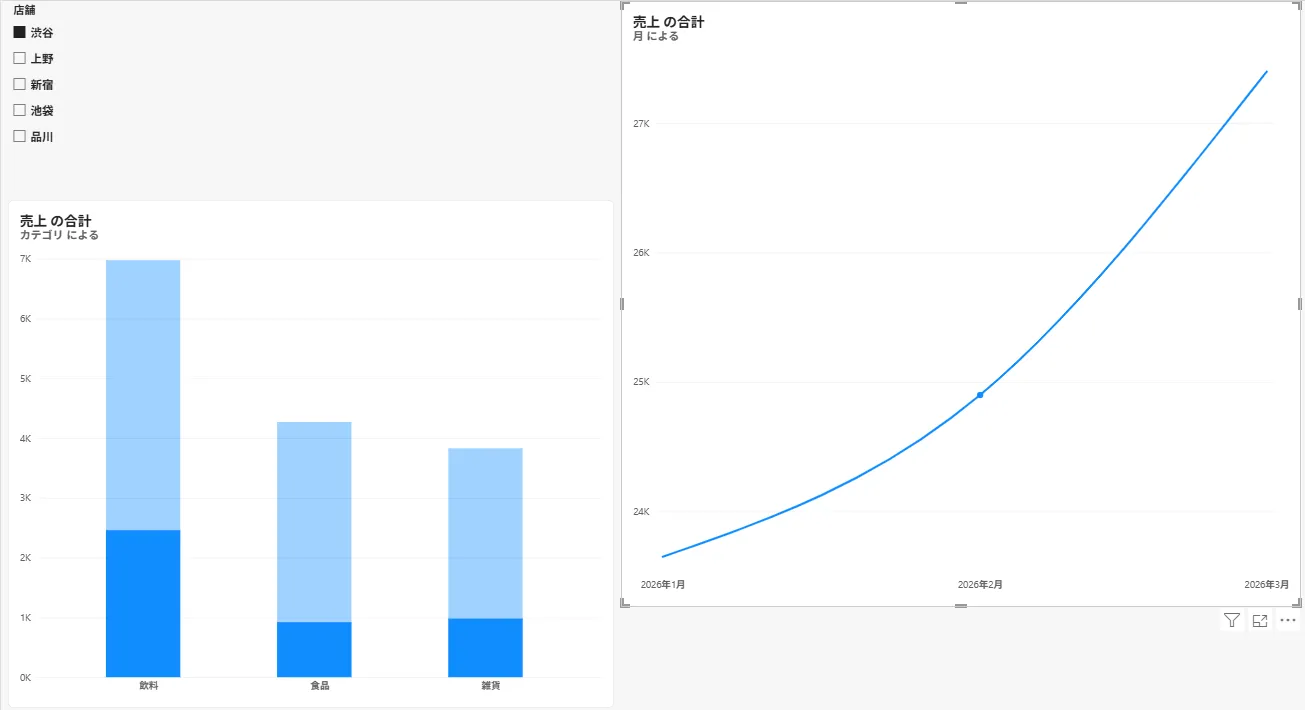The height and width of the screenshot is (710, 1305).
Task: Click the 2026年3月 axis label
Action: (x=1267, y=584)
